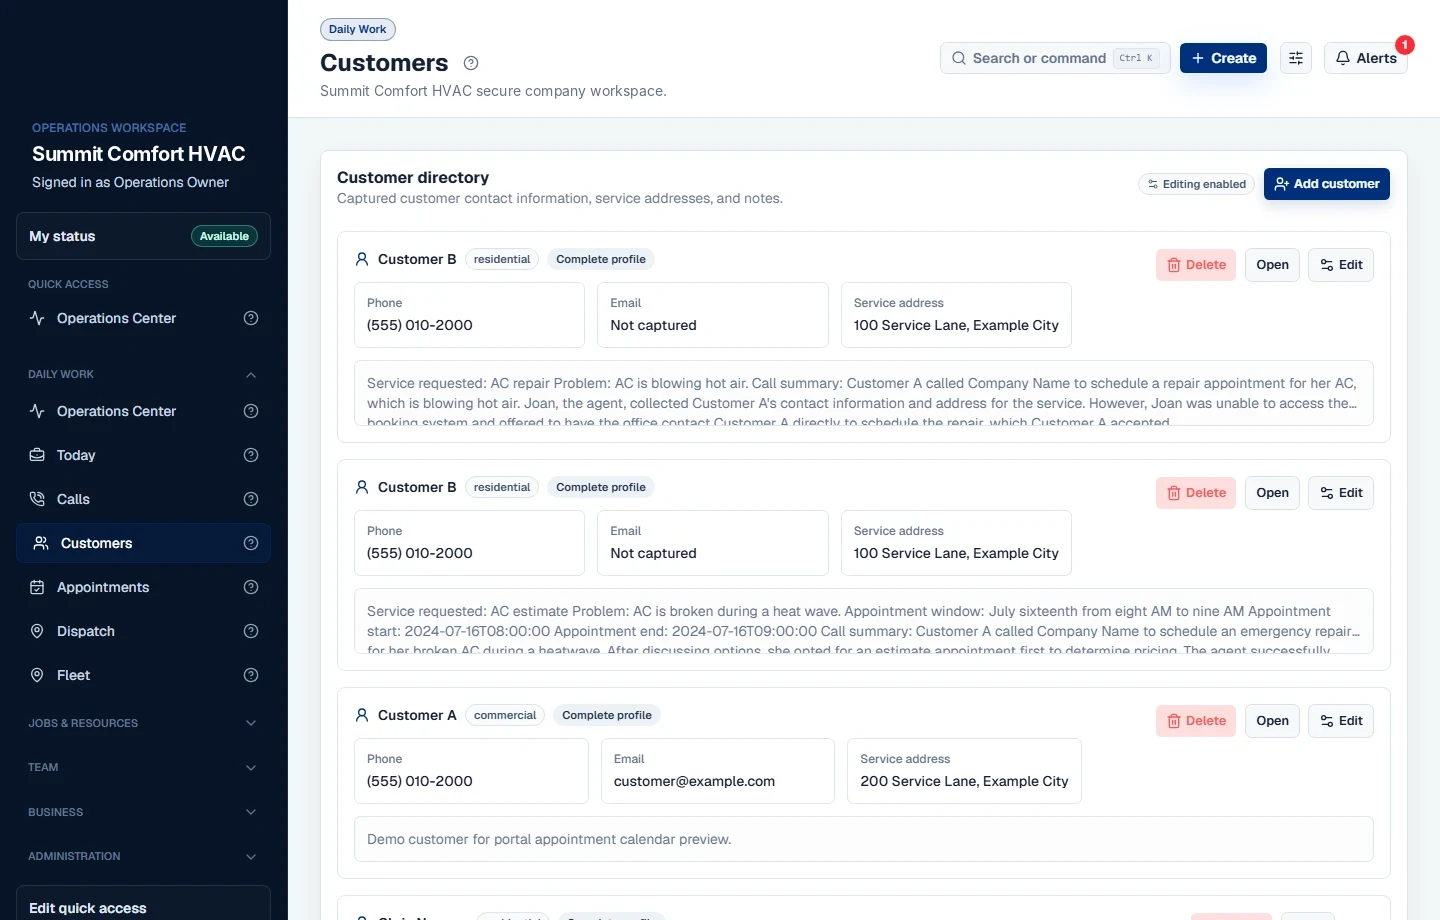
Task: Click the help icon beside Appointments
Action: coord(251,587)
